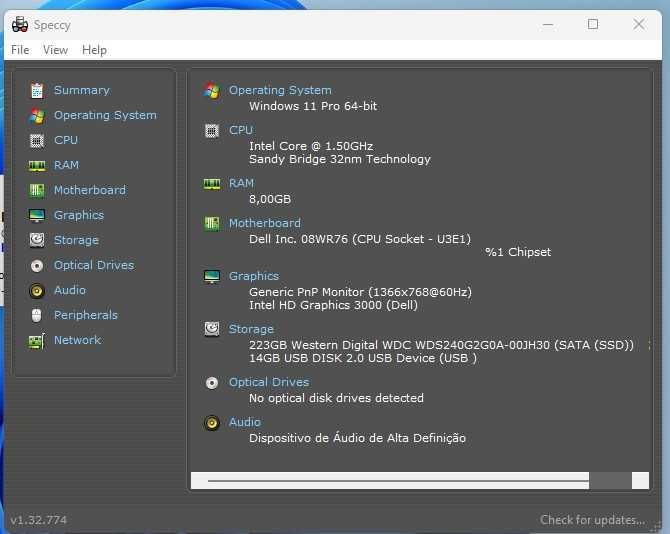Click No optical disk drives detected text
The width and height of the screenshot is (670, 534).
(x=336, y=398)
